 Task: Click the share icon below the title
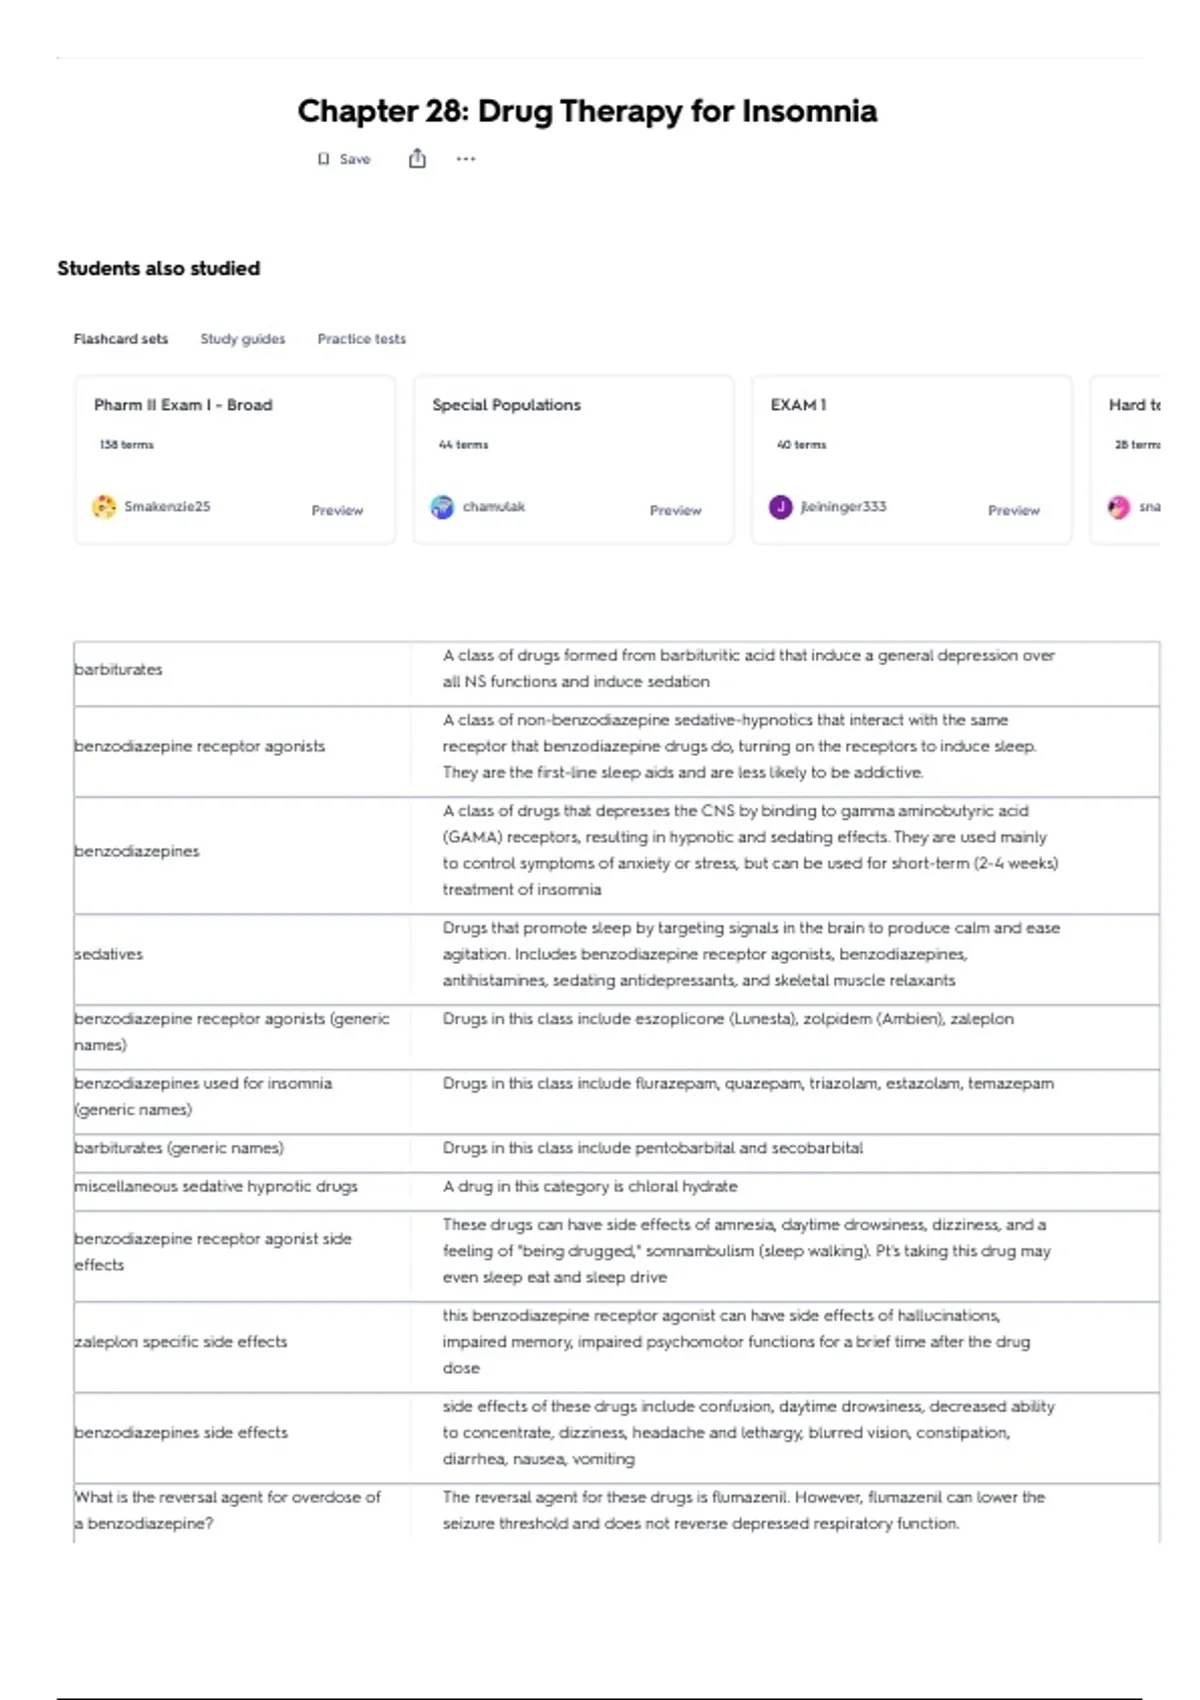[417, 158]
